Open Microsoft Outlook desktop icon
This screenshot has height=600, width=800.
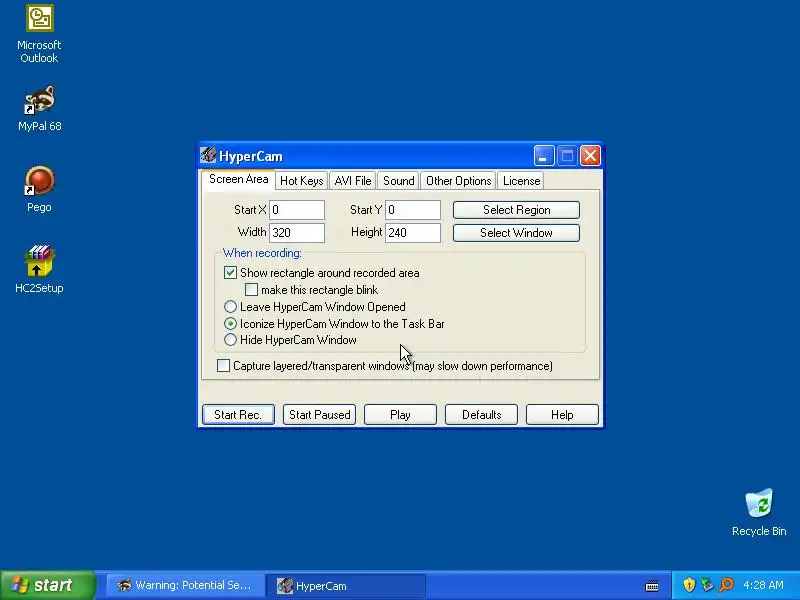(39, 34)
